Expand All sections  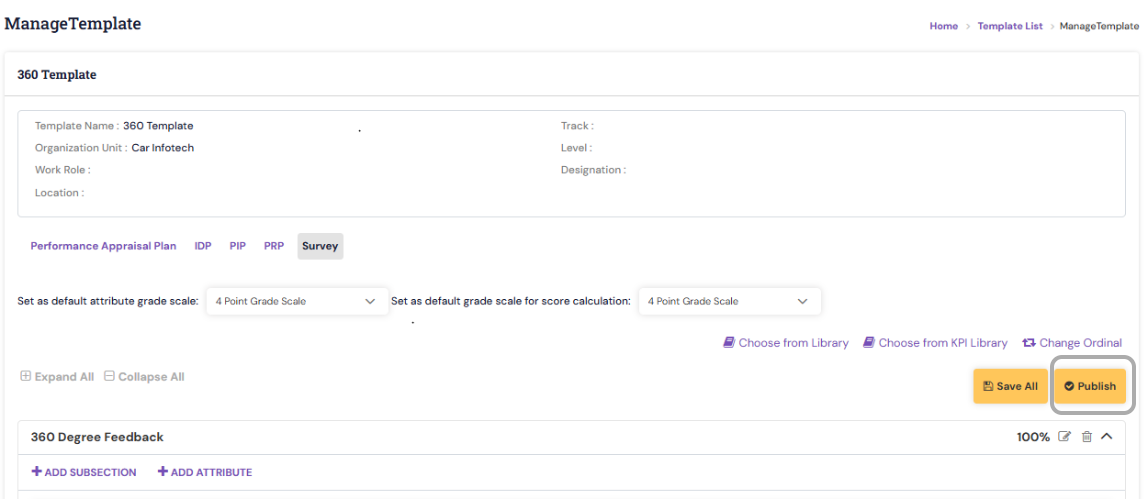(57, 377)
